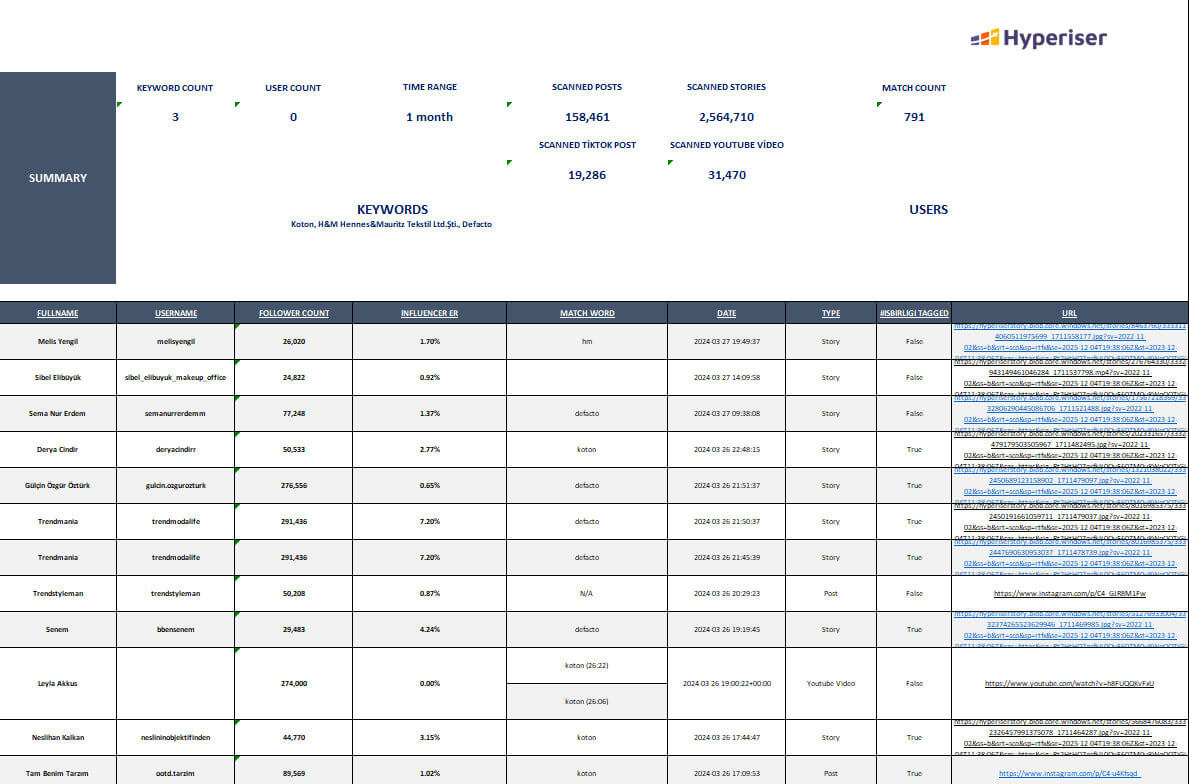Click the keywords list under KEYWORDS
The width and height of the screenshot is (1189, 784).
[392, 224]
